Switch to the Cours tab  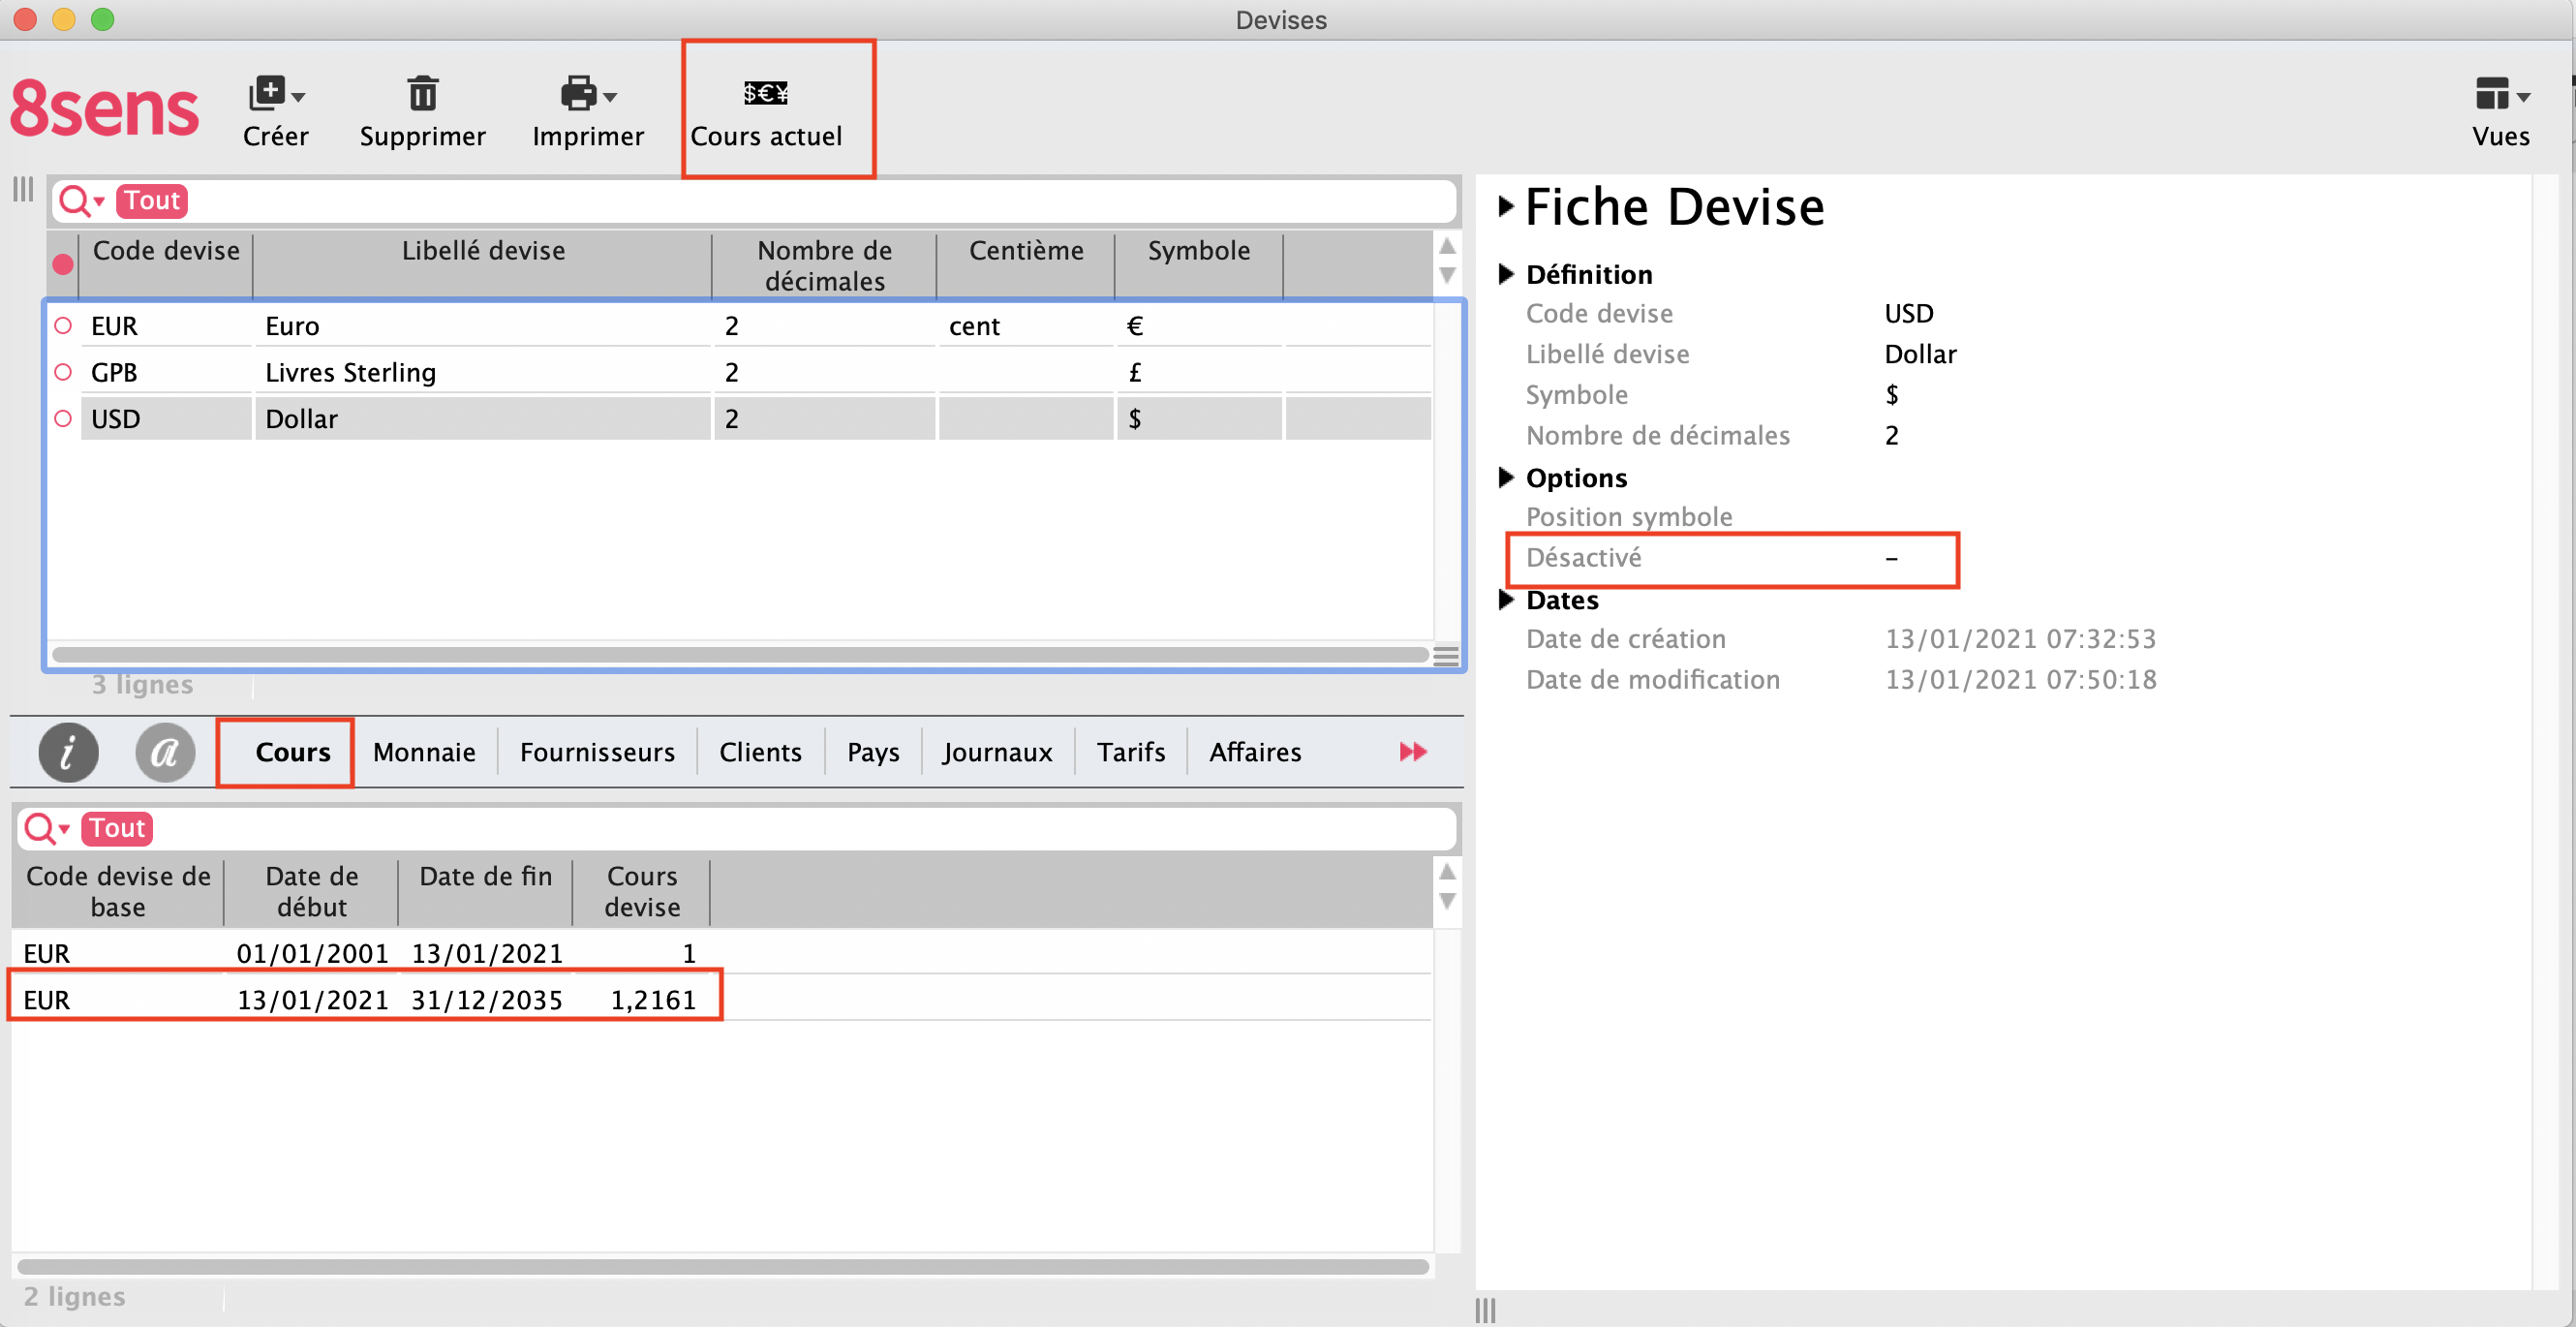(292, 752)
